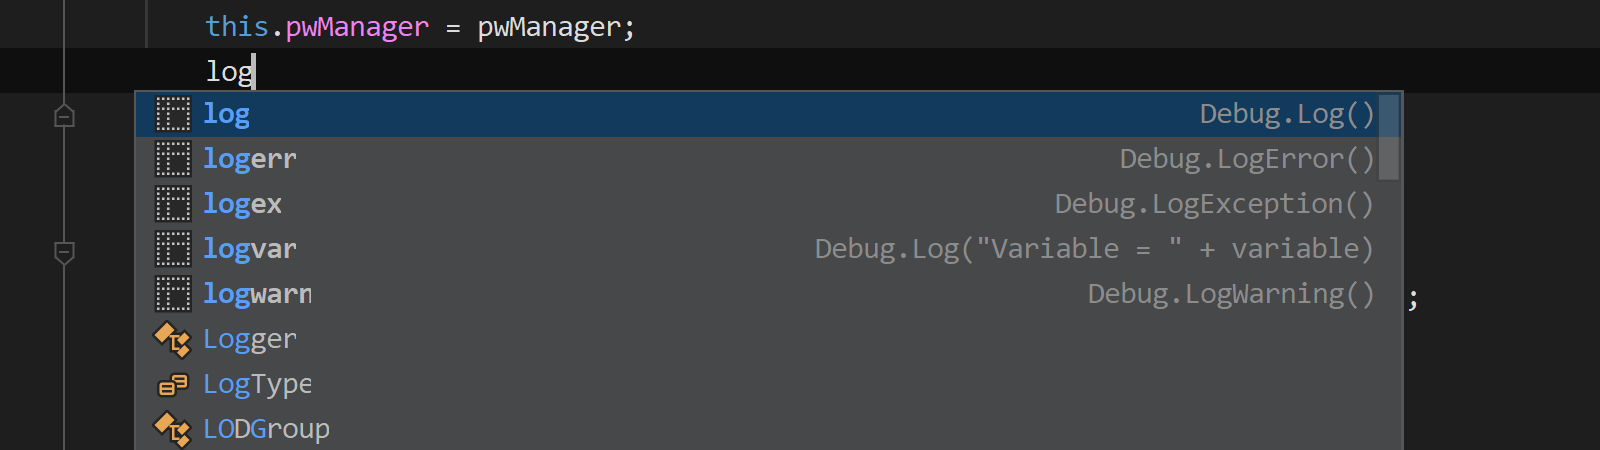
Task: Choose the logwarn suggestion
Action: [x=767, y=294]
